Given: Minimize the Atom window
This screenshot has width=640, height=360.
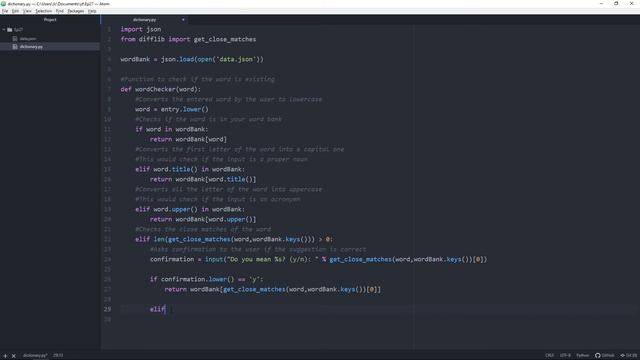Looking at the screenshot, I should pos(601,4).
